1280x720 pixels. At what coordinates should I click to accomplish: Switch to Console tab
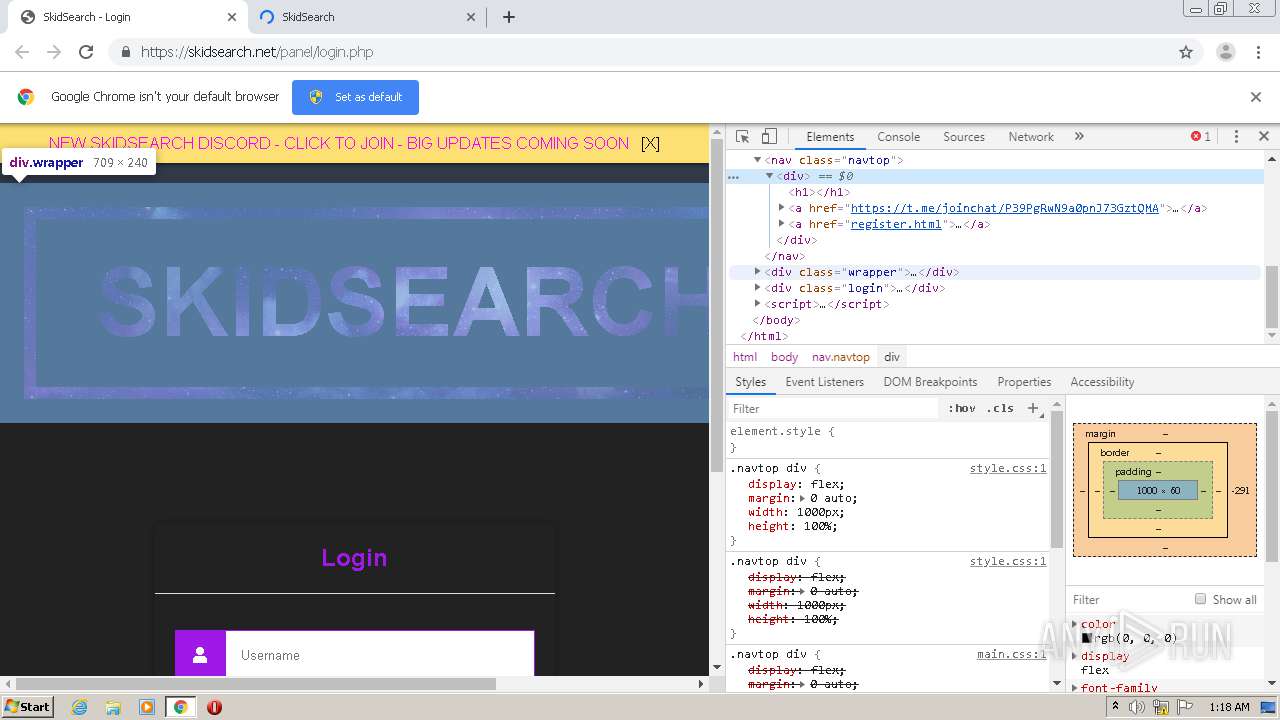898,137
